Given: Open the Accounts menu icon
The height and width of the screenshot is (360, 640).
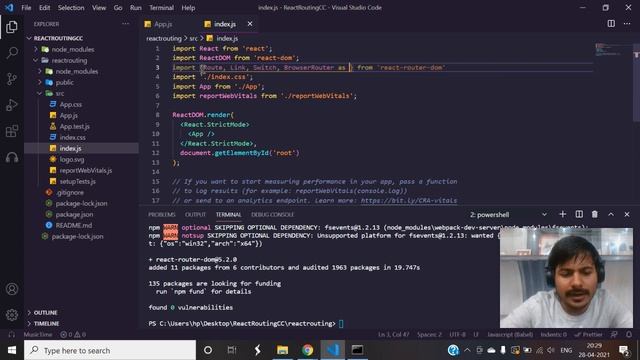Looking at the screenshot, I should click(12, 289).
